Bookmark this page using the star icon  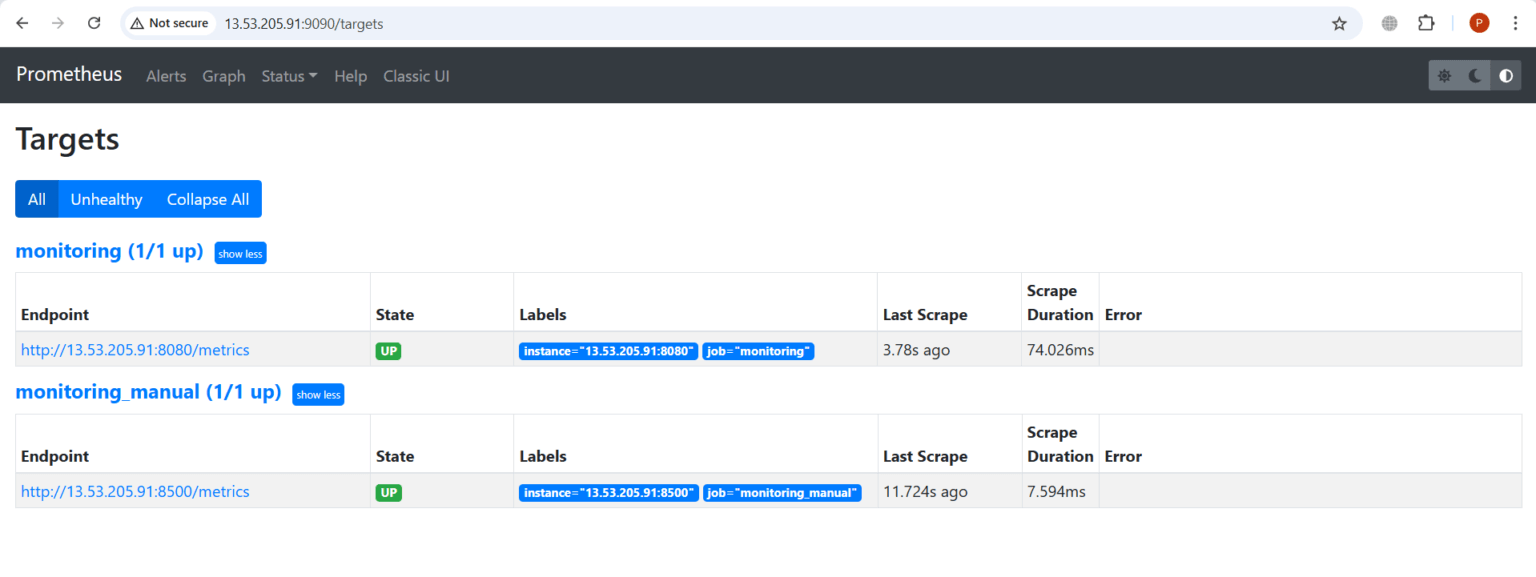click(x=1340, y=22)
